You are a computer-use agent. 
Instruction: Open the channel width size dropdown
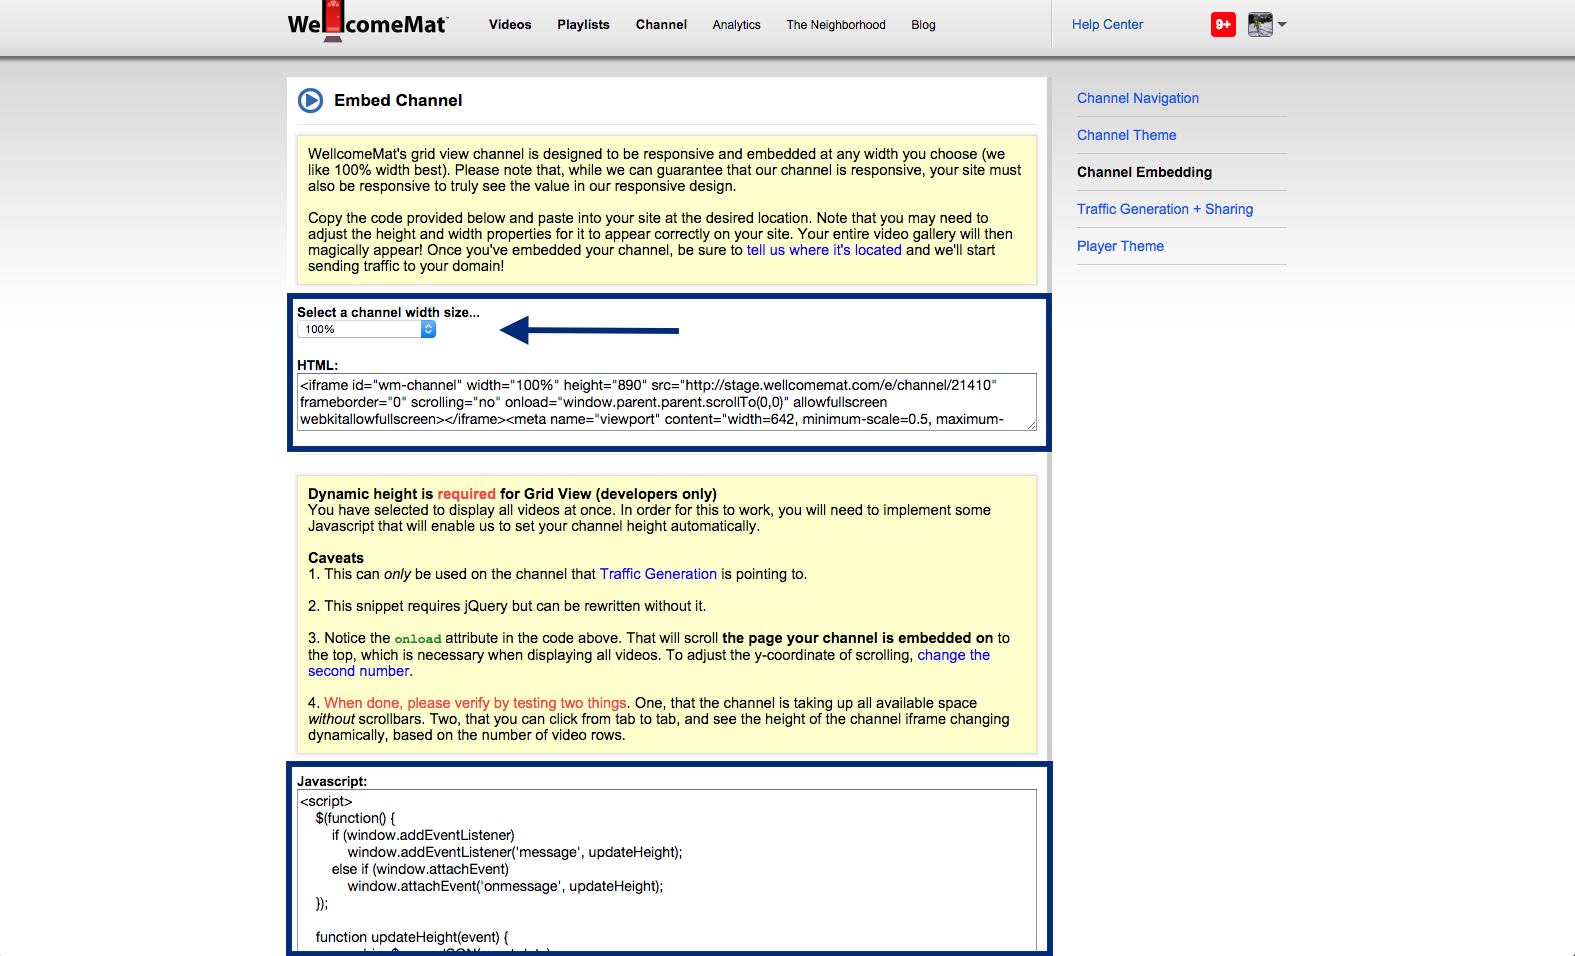click(366, 329)
